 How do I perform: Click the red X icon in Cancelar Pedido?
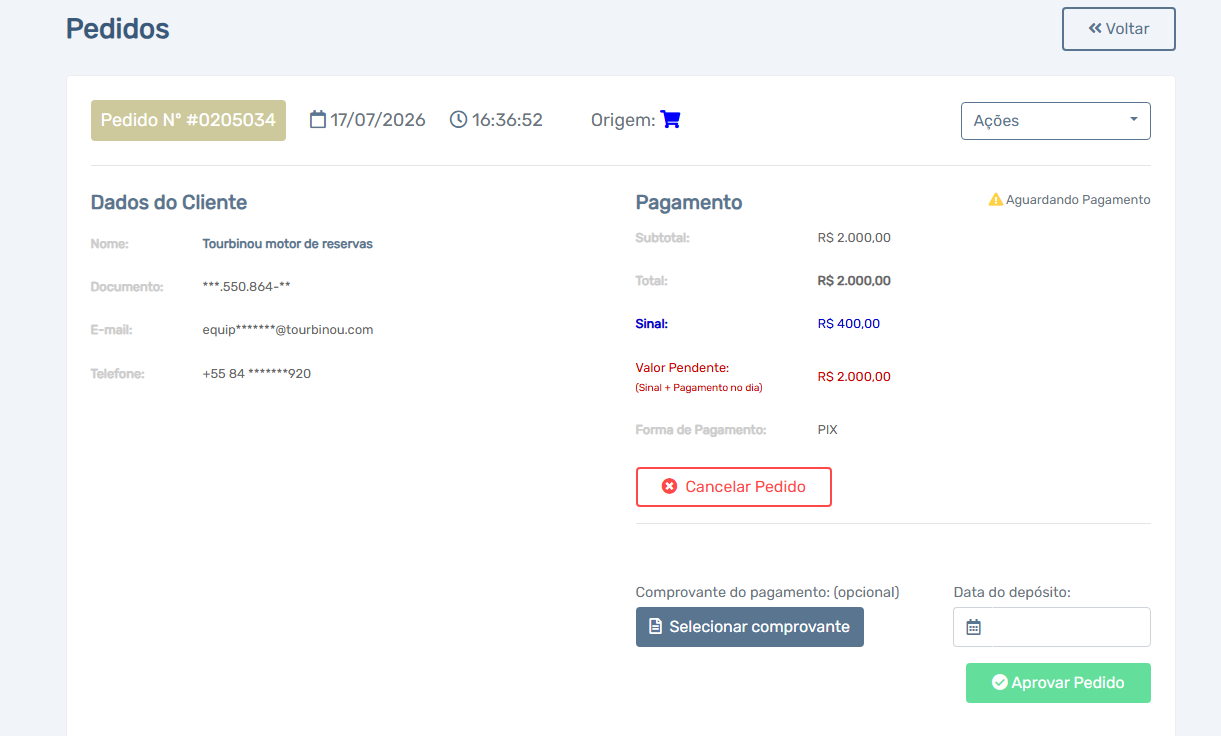click(x=670, y=487)
